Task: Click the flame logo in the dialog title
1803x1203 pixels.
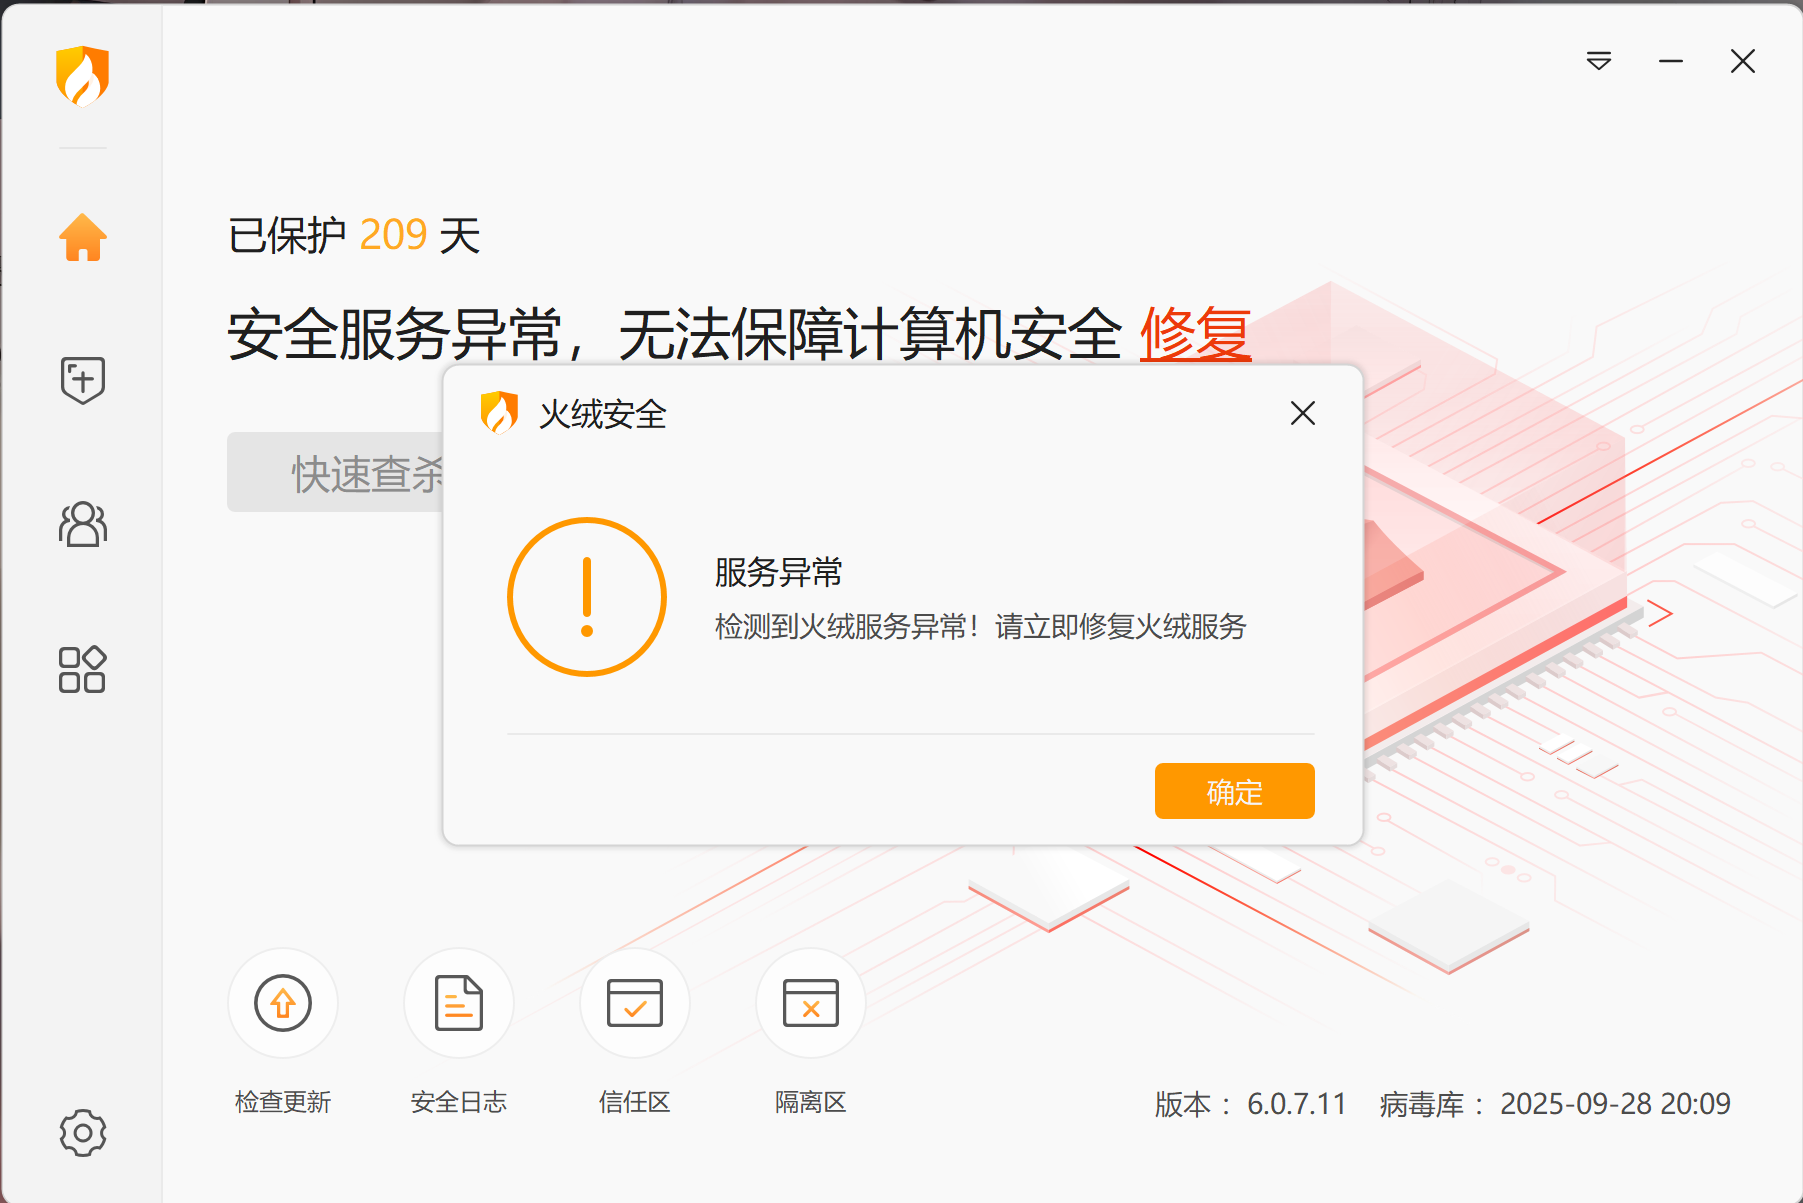Action: pos(499,412)
